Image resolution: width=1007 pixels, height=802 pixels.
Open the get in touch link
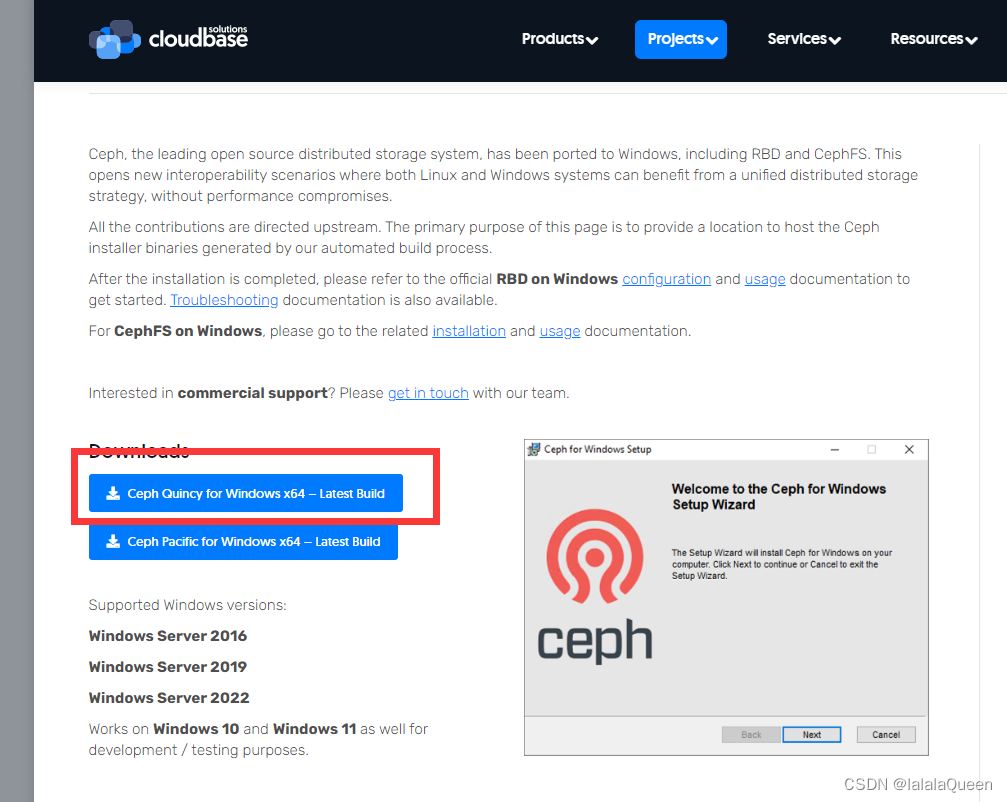point(428,393)
